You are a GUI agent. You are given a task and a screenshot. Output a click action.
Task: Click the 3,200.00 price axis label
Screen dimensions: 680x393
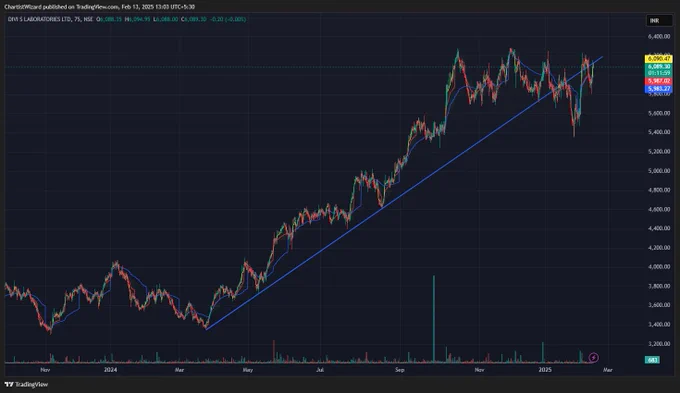pyautogui.click(x=659, y=344)
